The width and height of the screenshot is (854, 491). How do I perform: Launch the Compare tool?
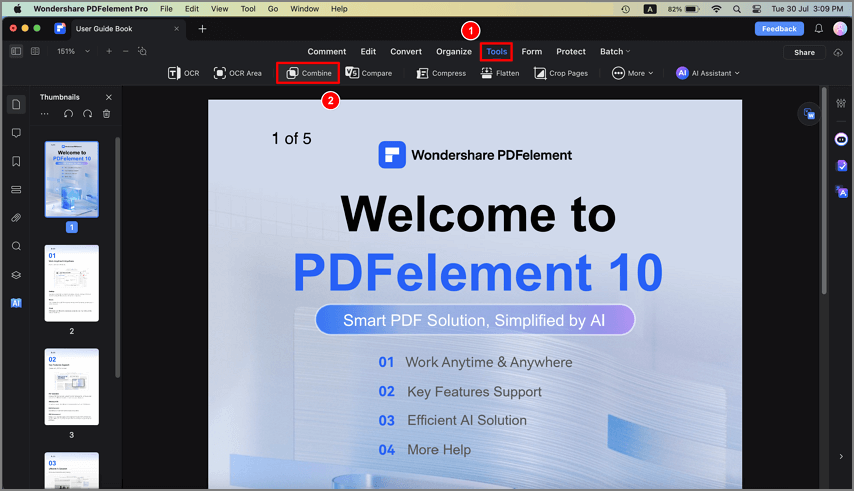click(x=369, y=73)
